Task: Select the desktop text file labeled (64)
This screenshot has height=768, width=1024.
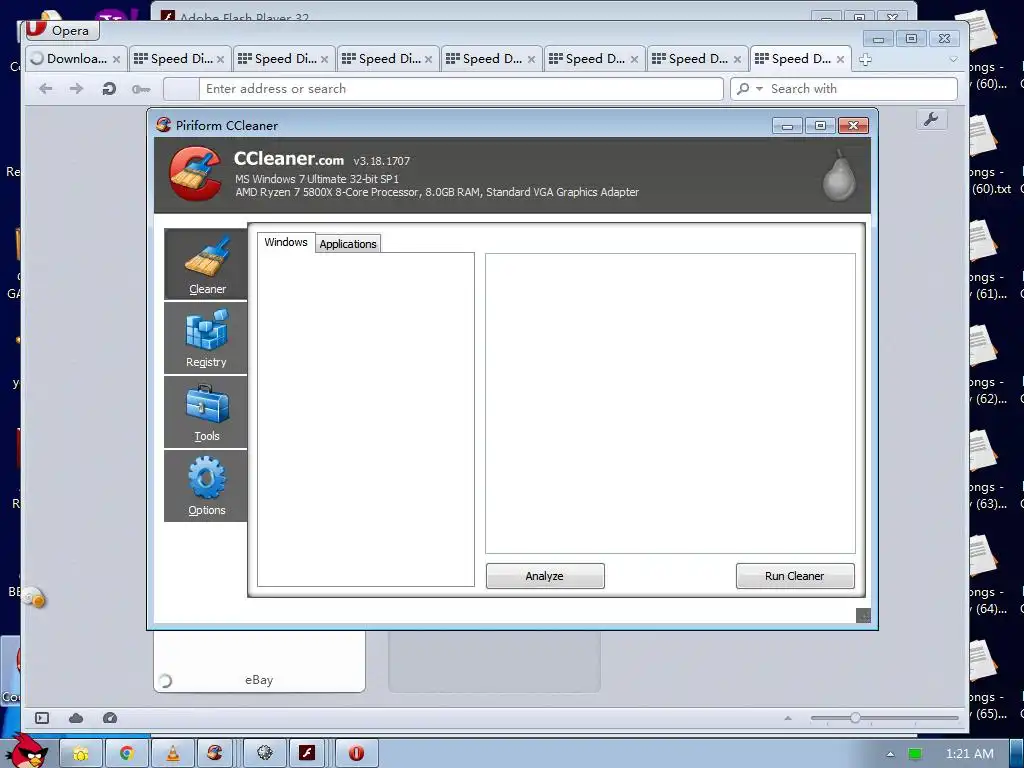Action: [988, 575]
